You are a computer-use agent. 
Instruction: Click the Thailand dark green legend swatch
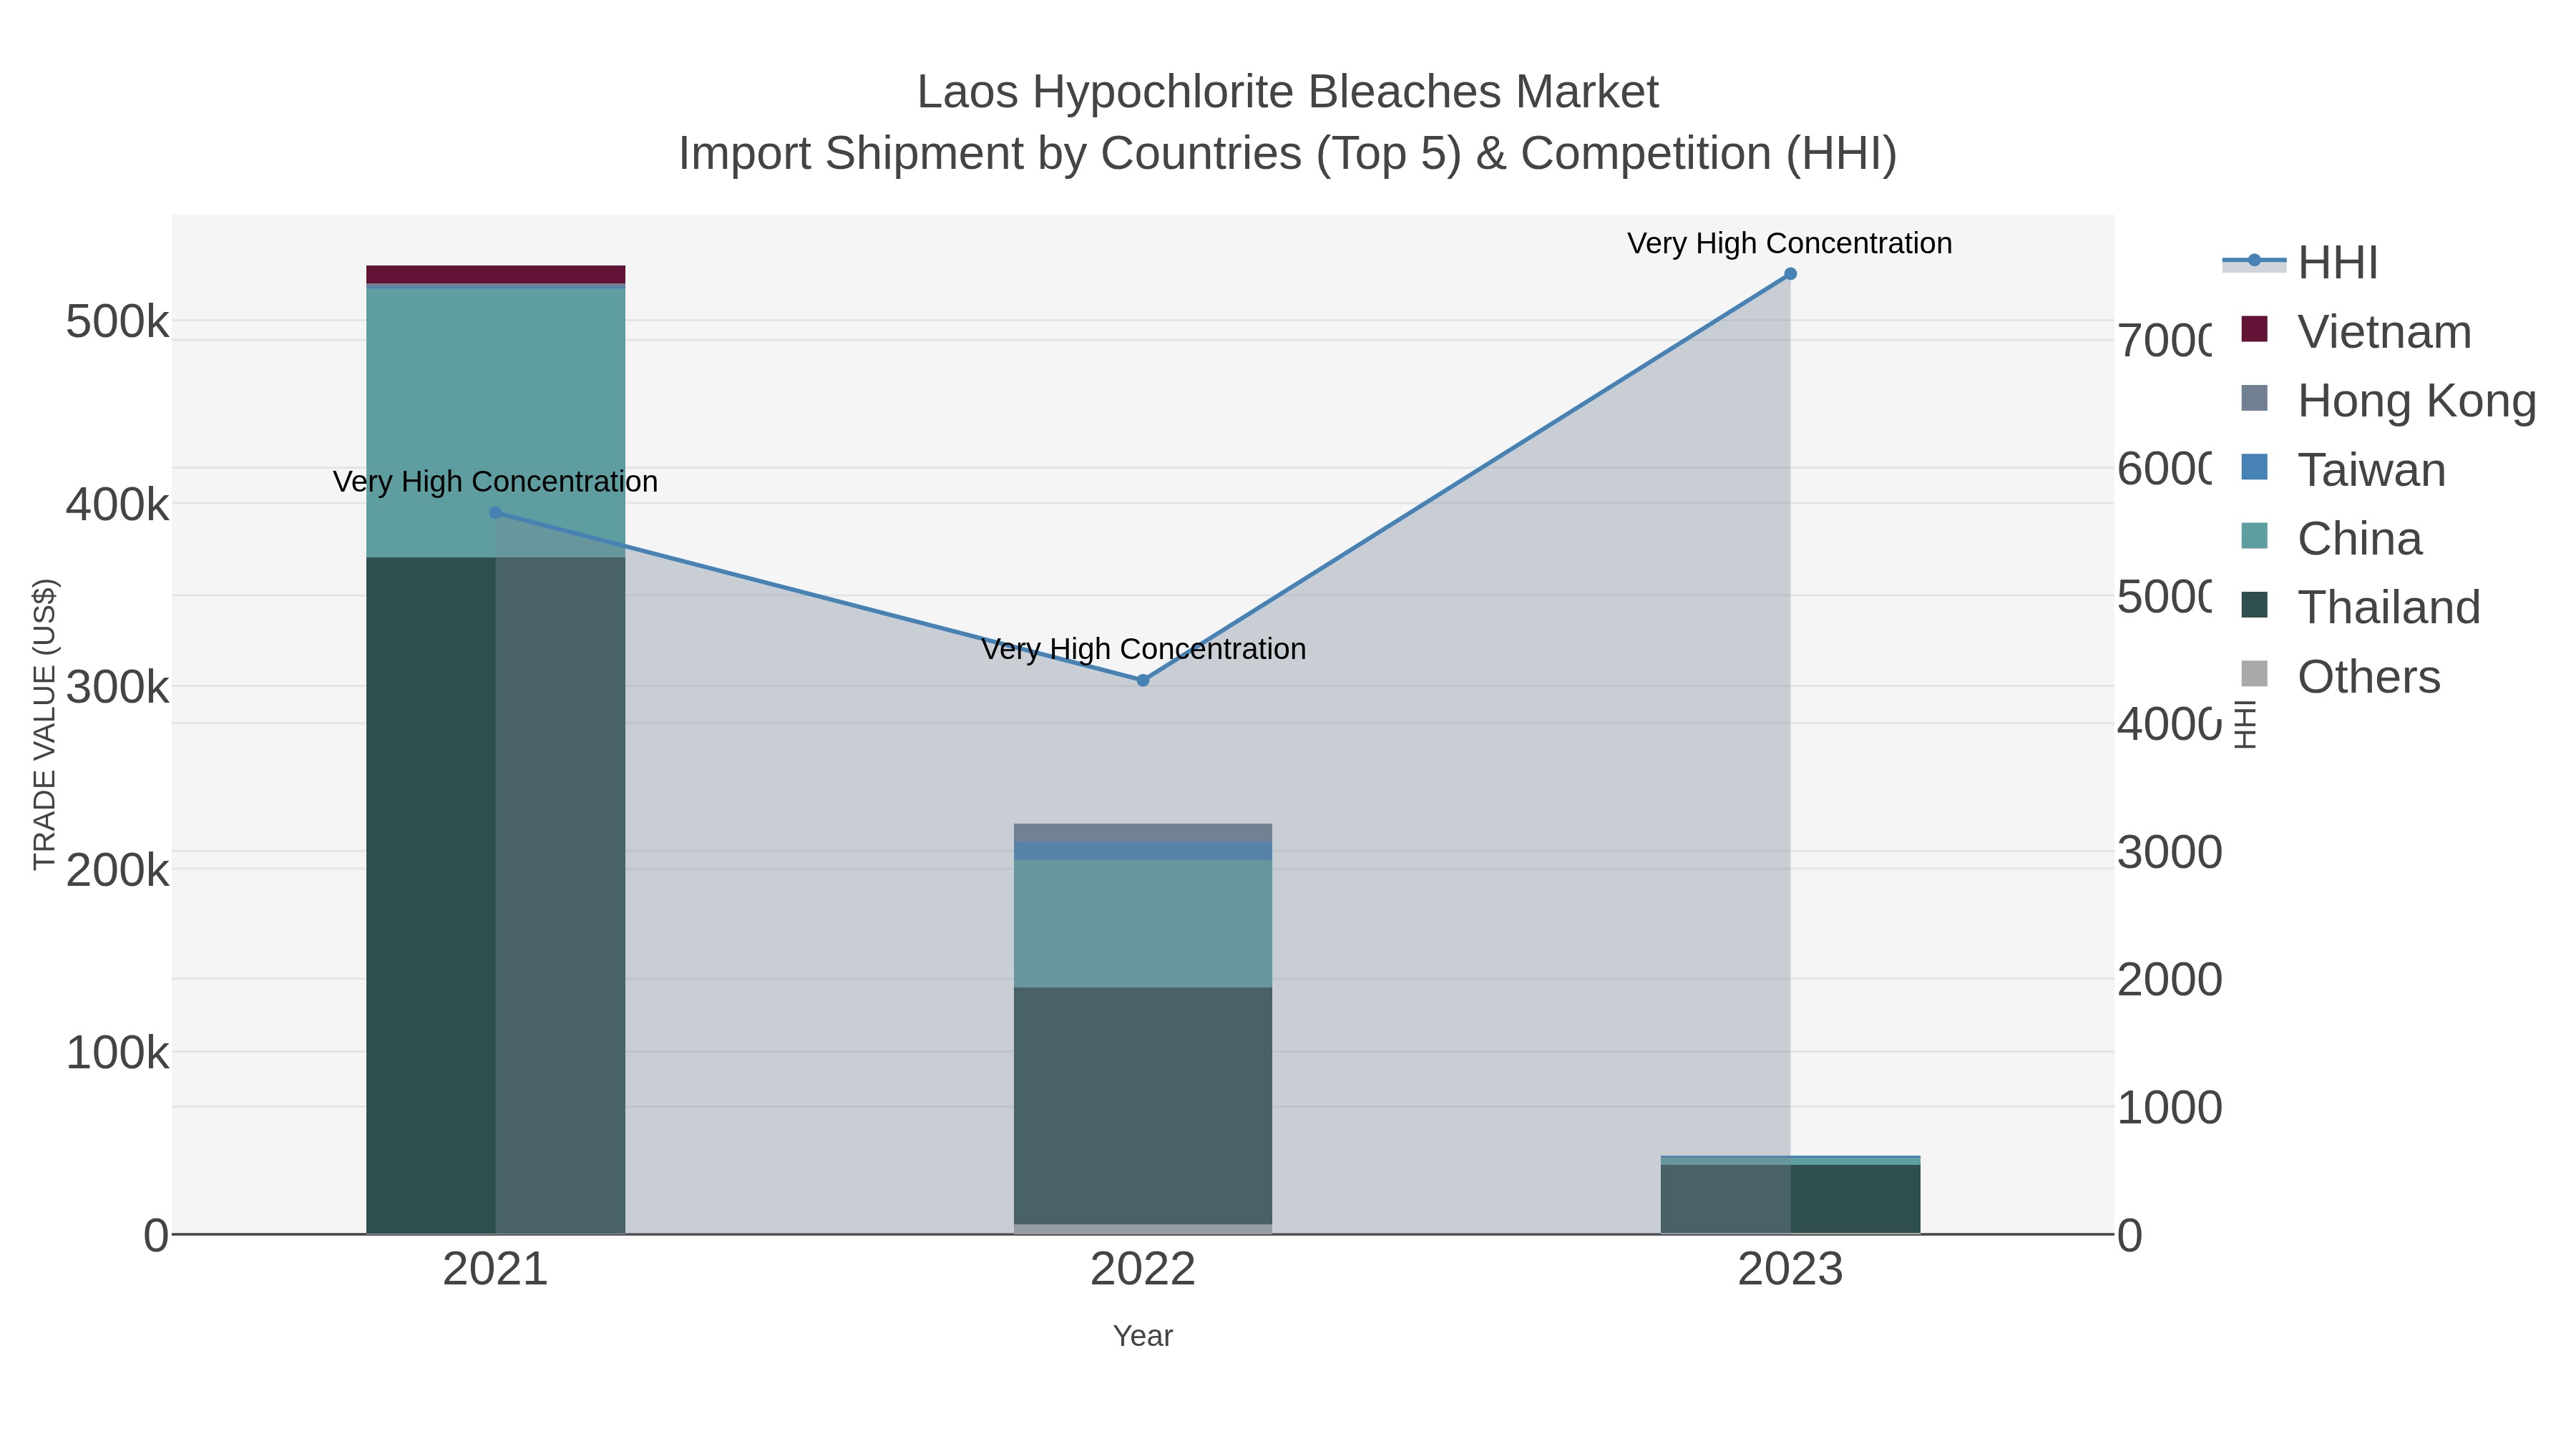tap(2255, 605)
